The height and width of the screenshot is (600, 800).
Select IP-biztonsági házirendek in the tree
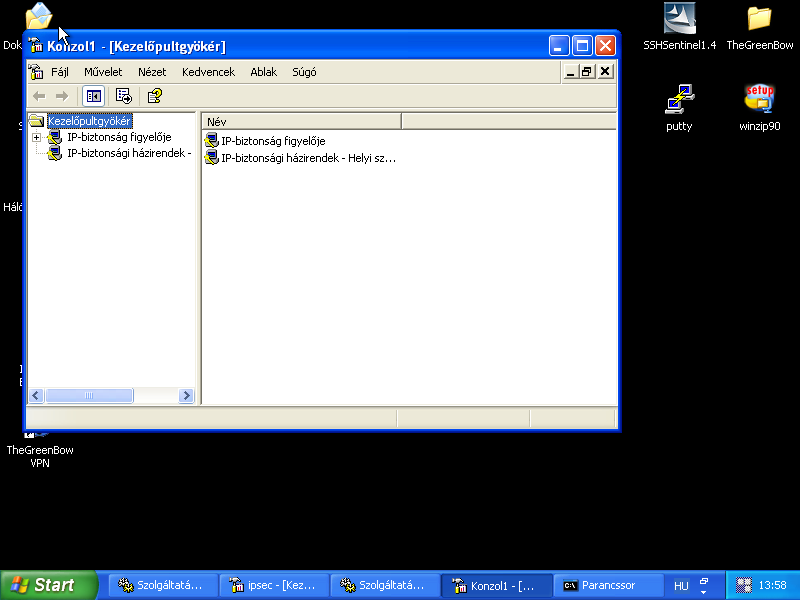tap(129, 153)
